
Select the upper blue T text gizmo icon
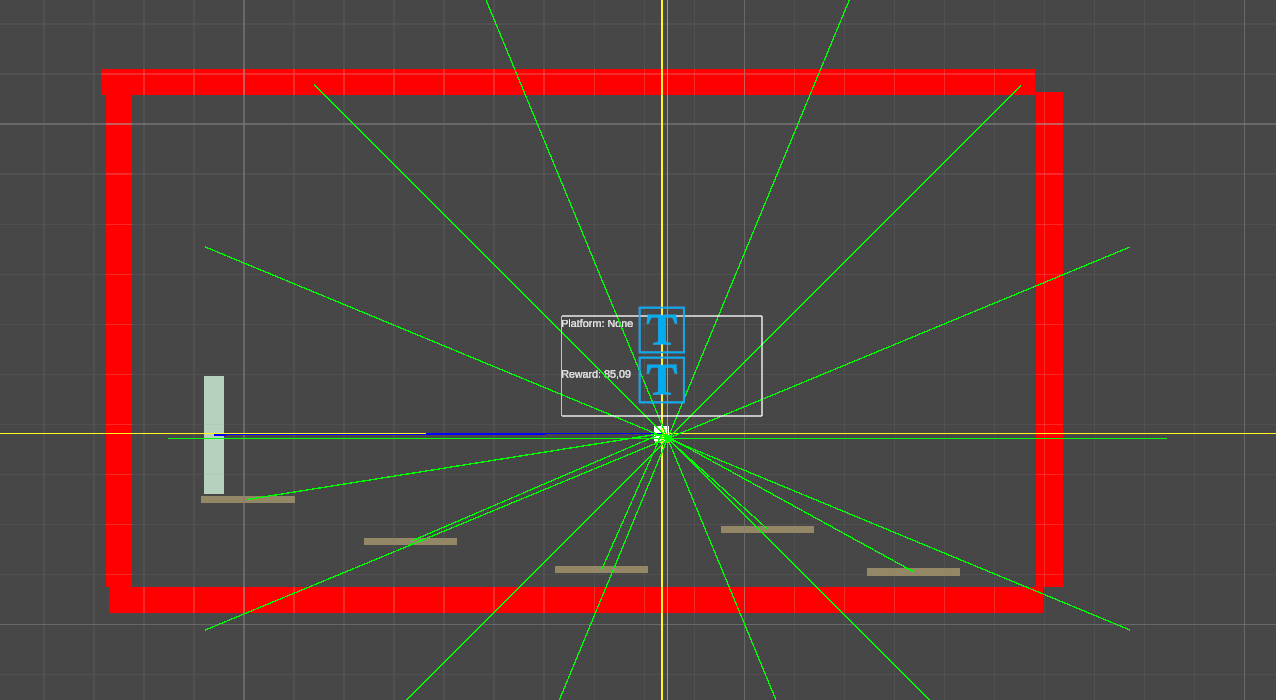tap(661, 330)
